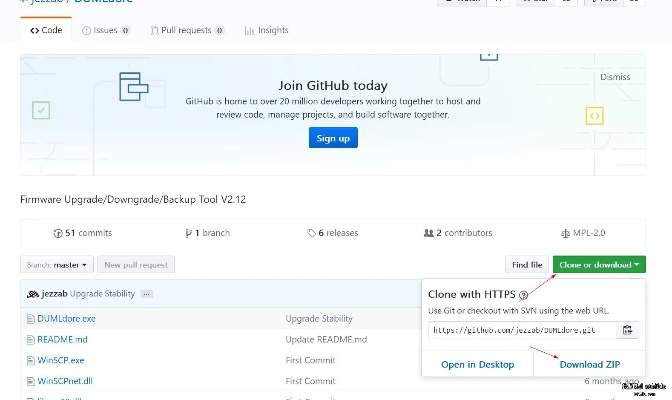672x400 pixels.
Task: Open the Pull requests tab
Action: tap(190, 31)
